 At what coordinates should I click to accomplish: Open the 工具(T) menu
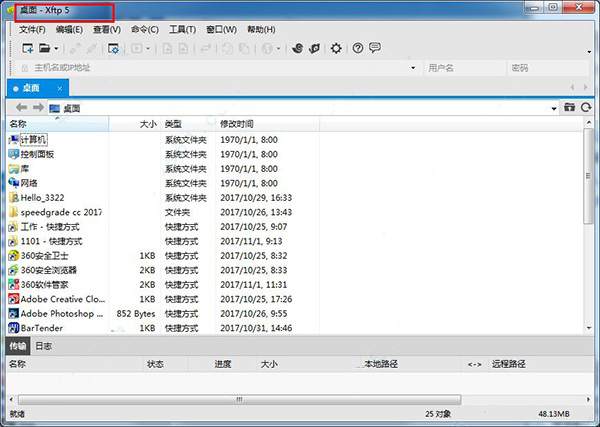[183, 29]
